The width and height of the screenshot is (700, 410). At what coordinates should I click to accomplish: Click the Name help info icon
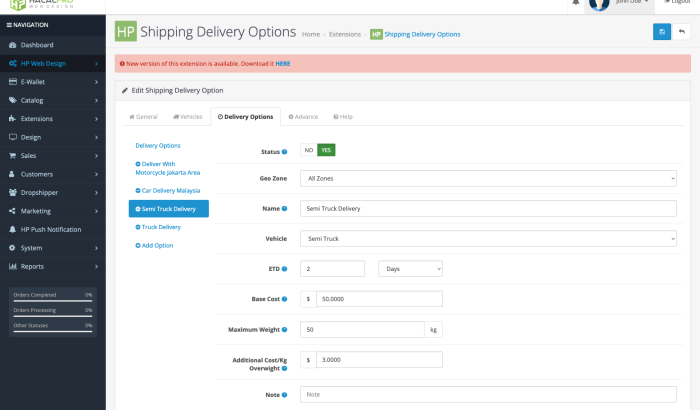click(284, 209)
